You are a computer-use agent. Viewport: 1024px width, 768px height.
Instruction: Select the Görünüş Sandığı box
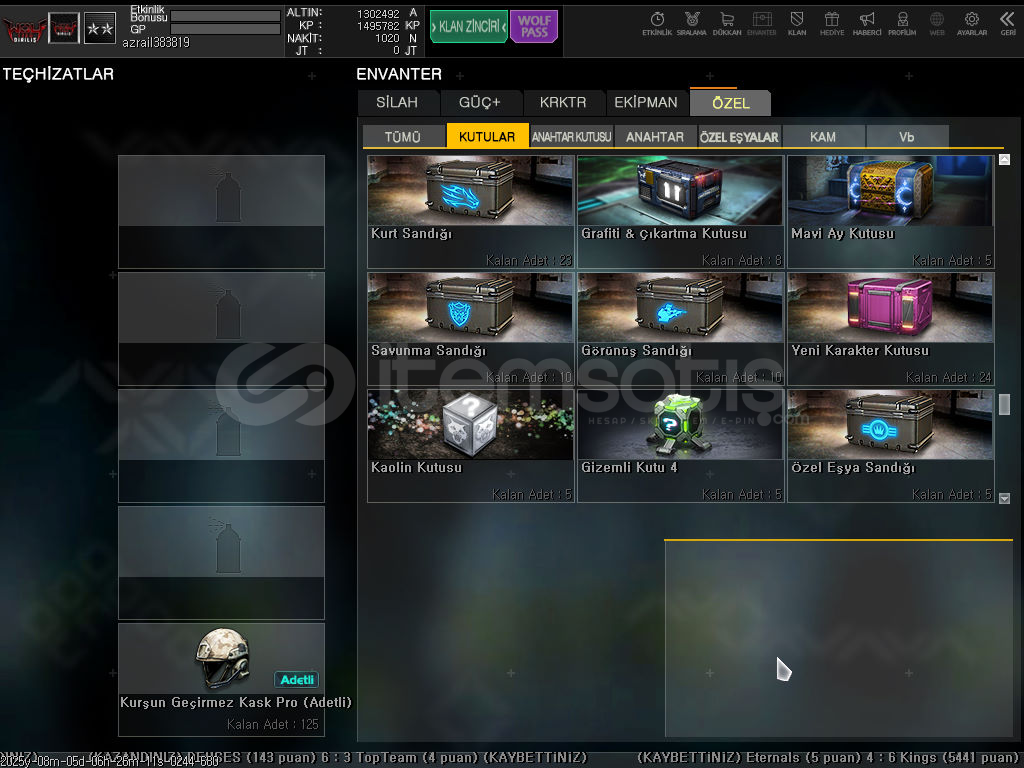coord(680,328)
